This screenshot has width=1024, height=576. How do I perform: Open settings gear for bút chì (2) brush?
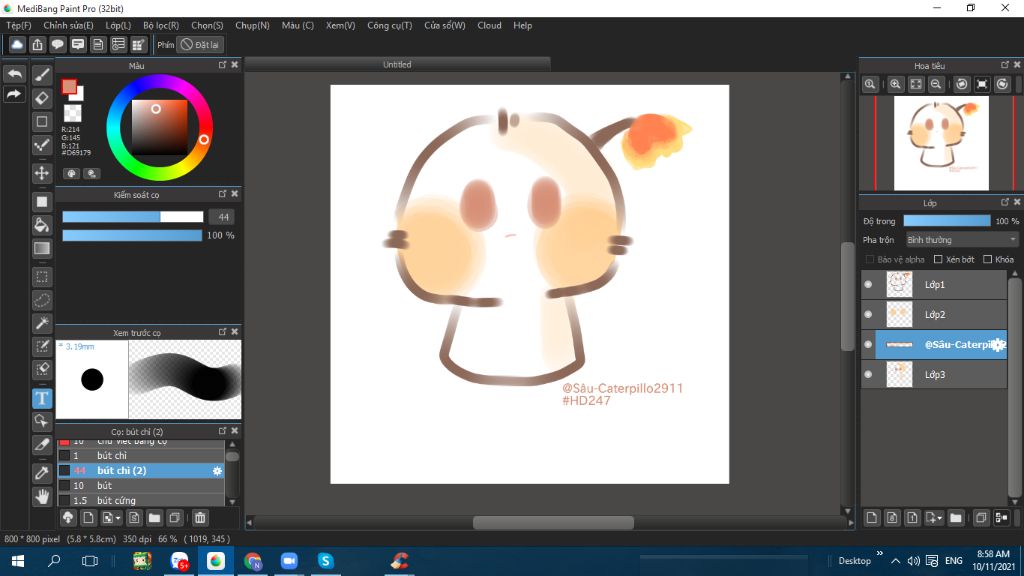coord(217,471)
